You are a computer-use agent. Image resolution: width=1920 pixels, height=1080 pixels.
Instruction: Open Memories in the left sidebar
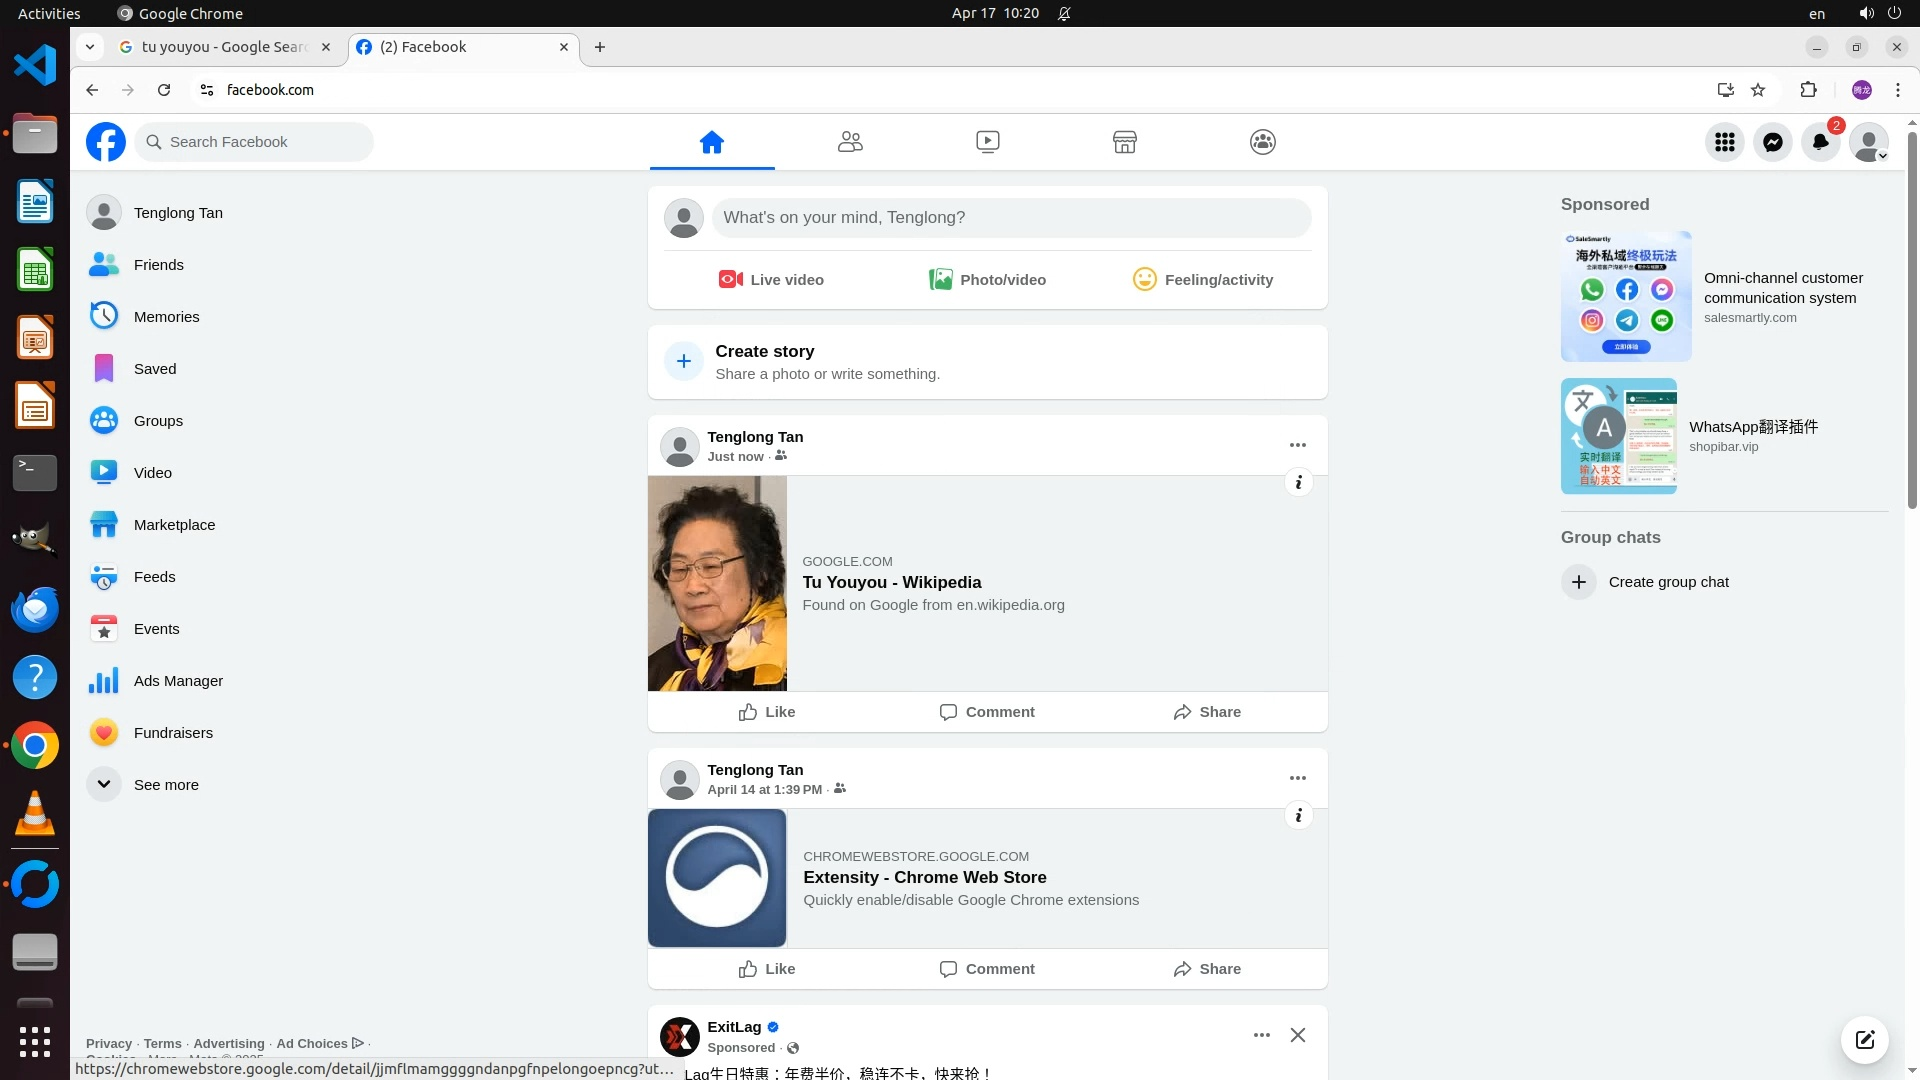coord(166,317)
